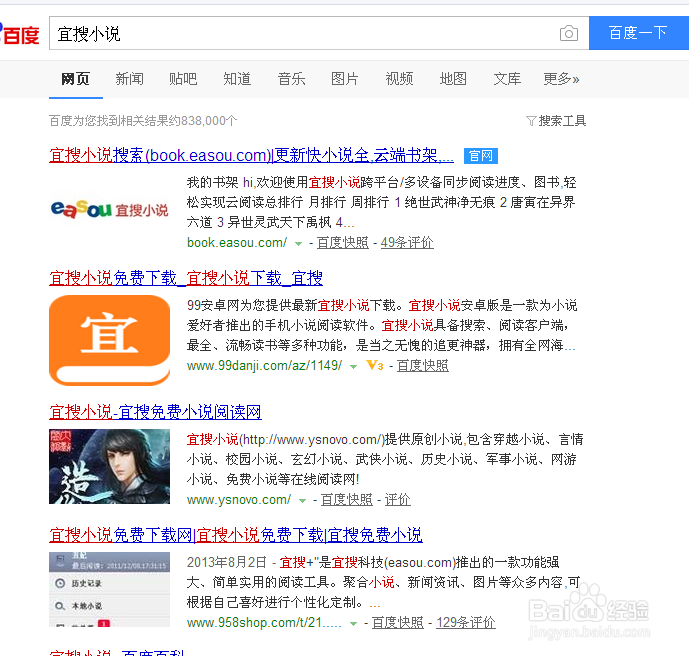This screenshot has width=689, height=656.
Task: Click the camera image search icon
Action: pyautogui.click(x=569, y=33)
